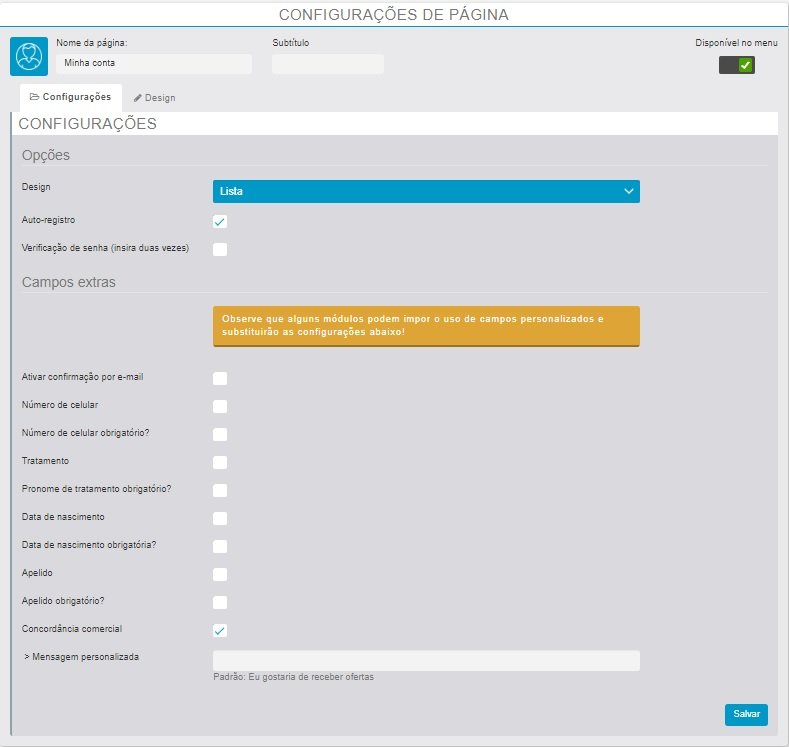The image size is (789, 747).
Task: Check the Número de celular box
Action: (x=220, y=406)
